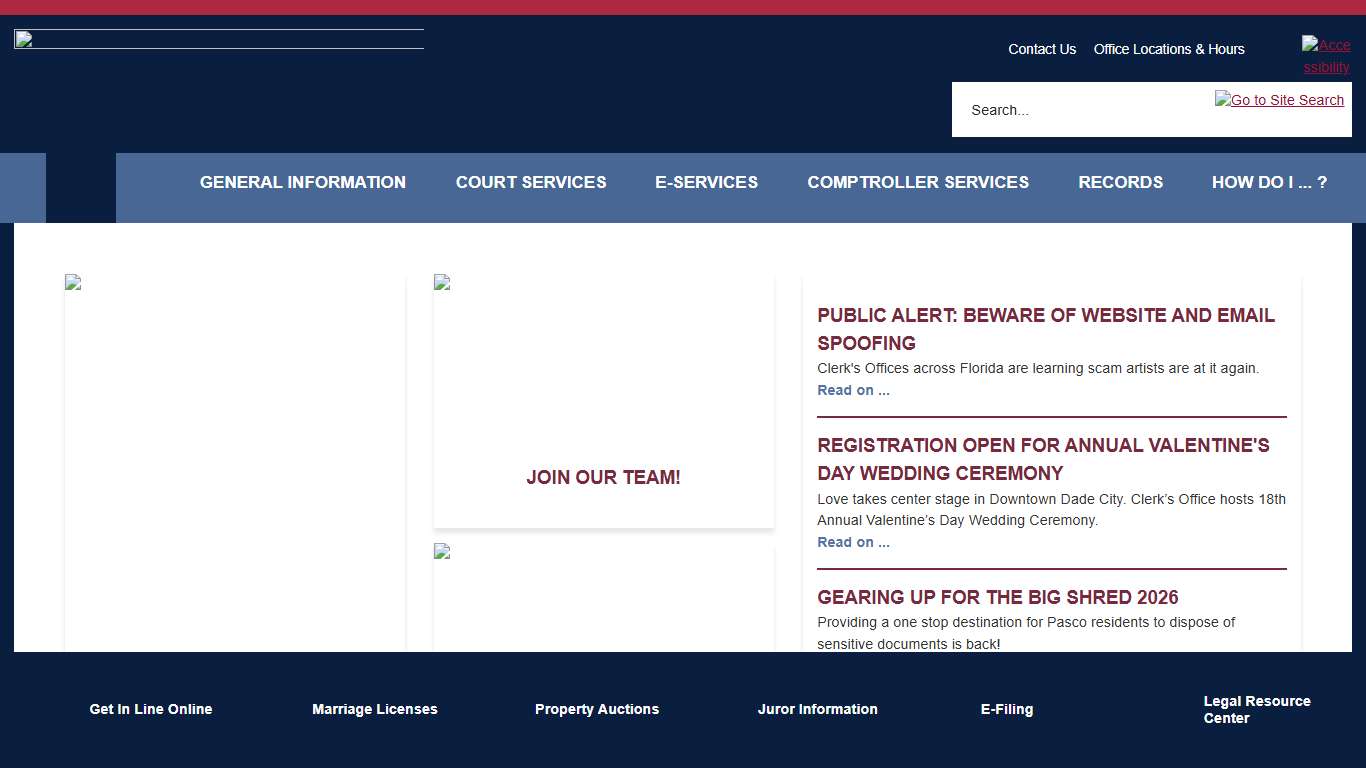Select the E-SERVICES navigation item
Image resolution: width=1366 pixels, height=768 pixels.
tap(706, 182)
